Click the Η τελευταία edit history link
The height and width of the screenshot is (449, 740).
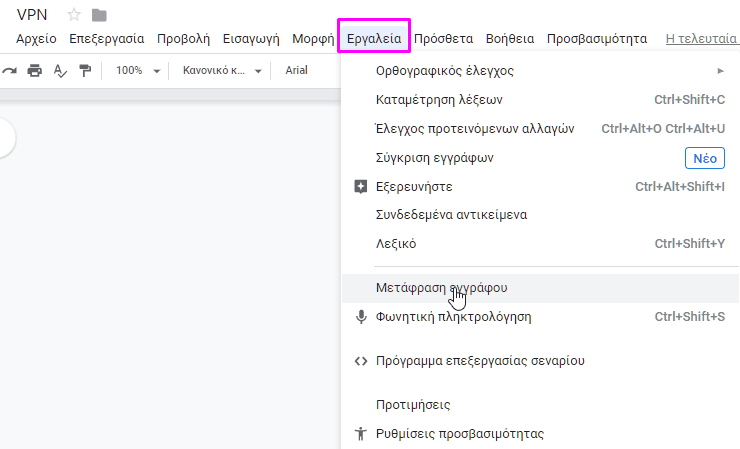[x=701, y=39]
